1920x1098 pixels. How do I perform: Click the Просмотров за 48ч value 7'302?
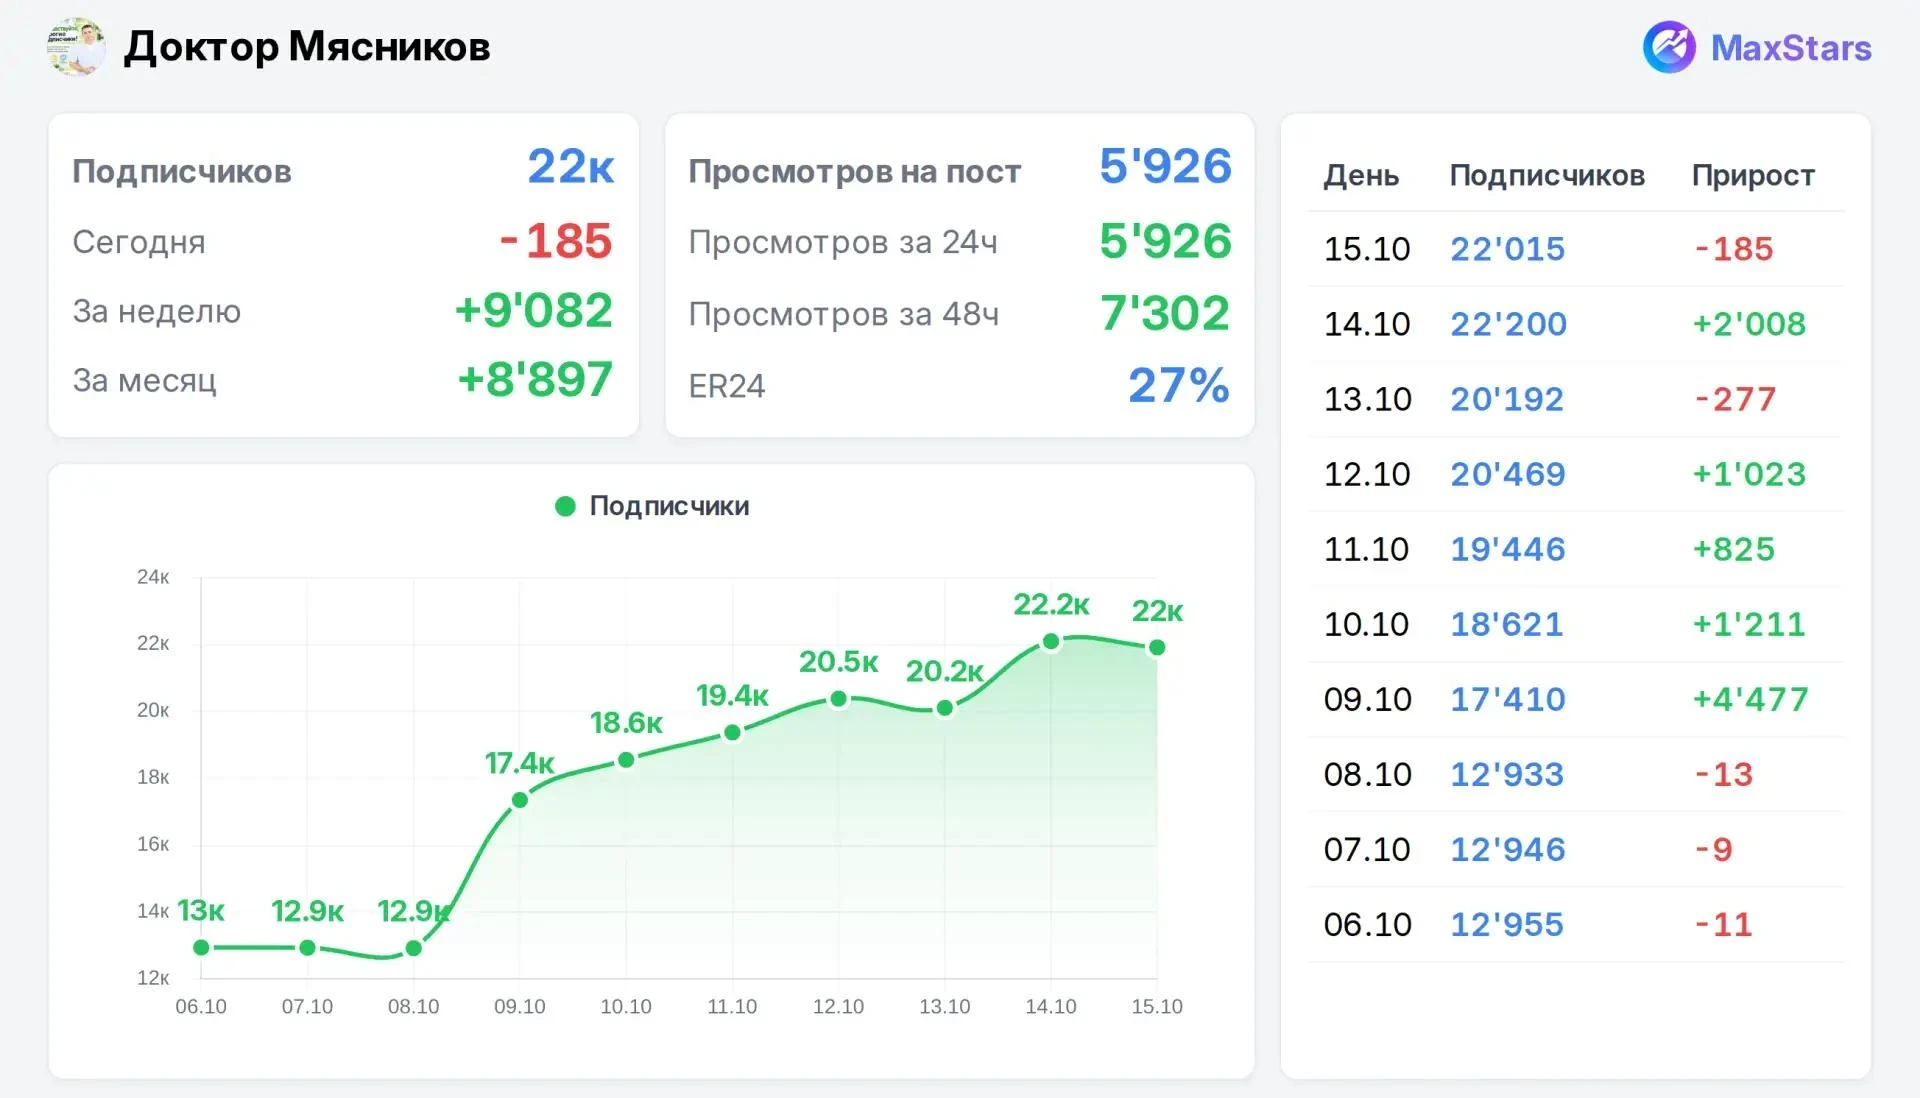1165,313
